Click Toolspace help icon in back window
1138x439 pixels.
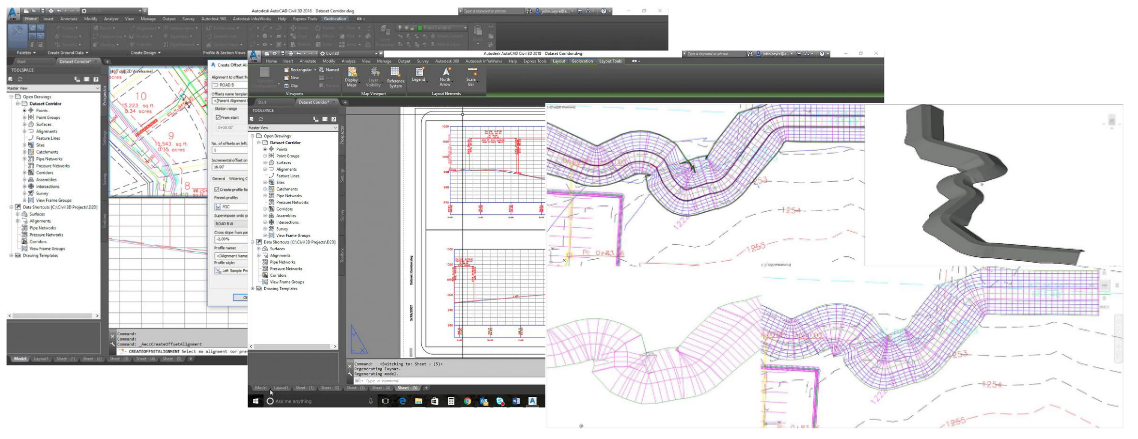pos(96,79)
